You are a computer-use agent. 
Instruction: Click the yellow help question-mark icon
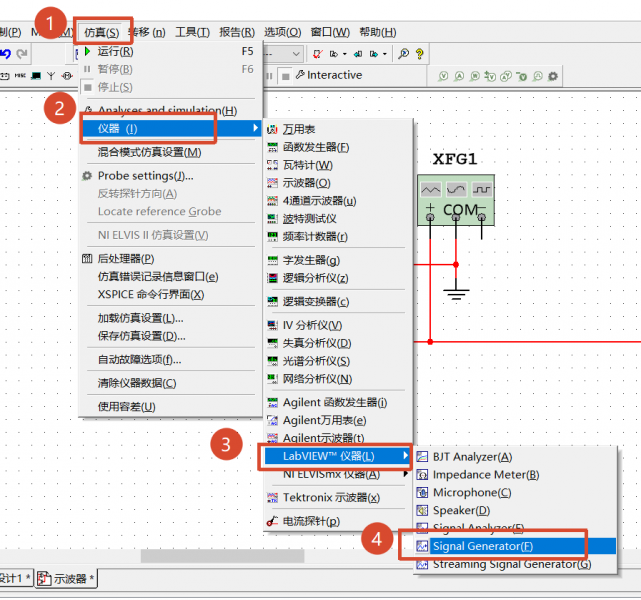click(419, 54)
